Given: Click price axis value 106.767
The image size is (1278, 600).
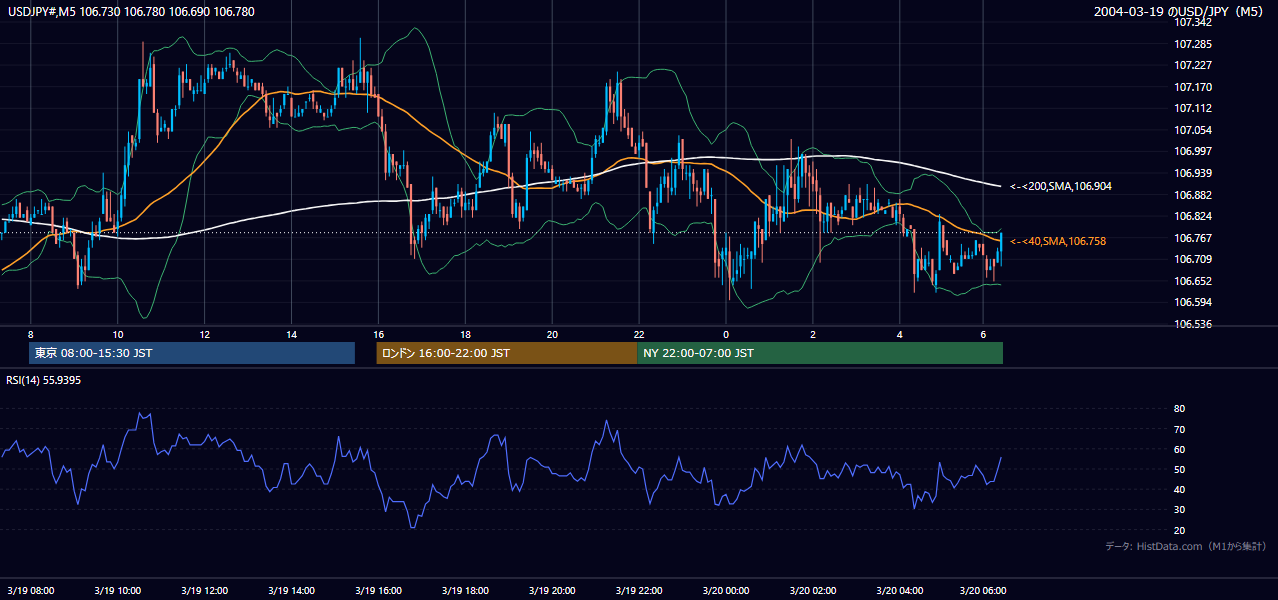Looking at the screenshot, I should 1193,238.
